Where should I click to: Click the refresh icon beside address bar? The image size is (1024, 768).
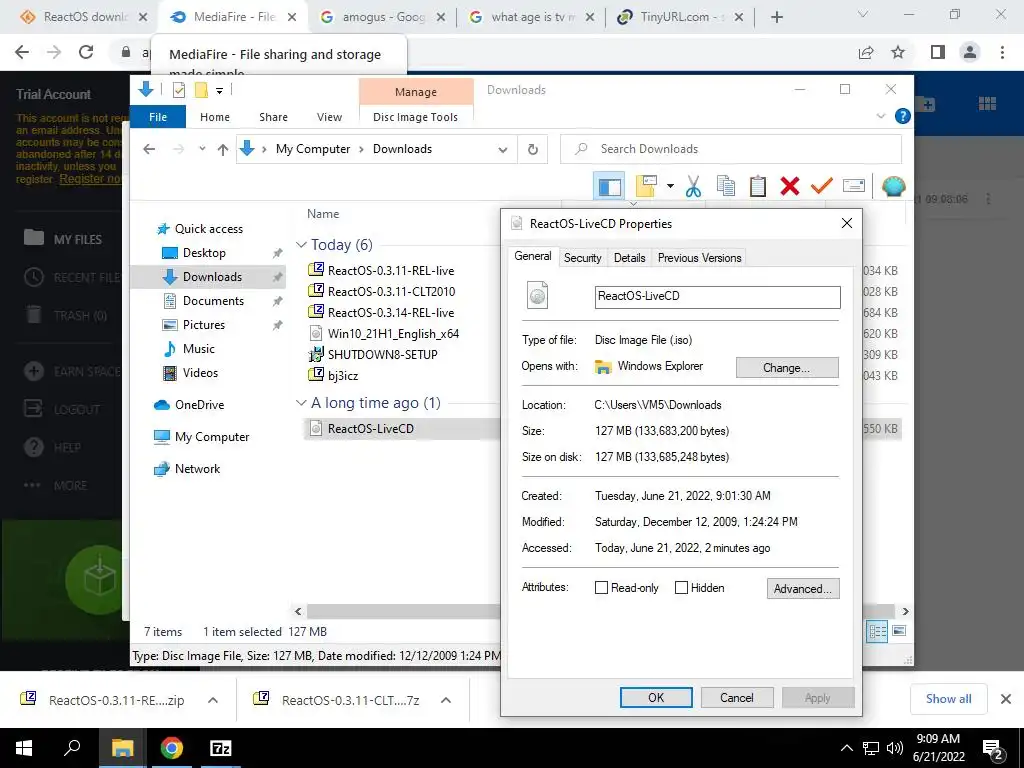[533, 150]
